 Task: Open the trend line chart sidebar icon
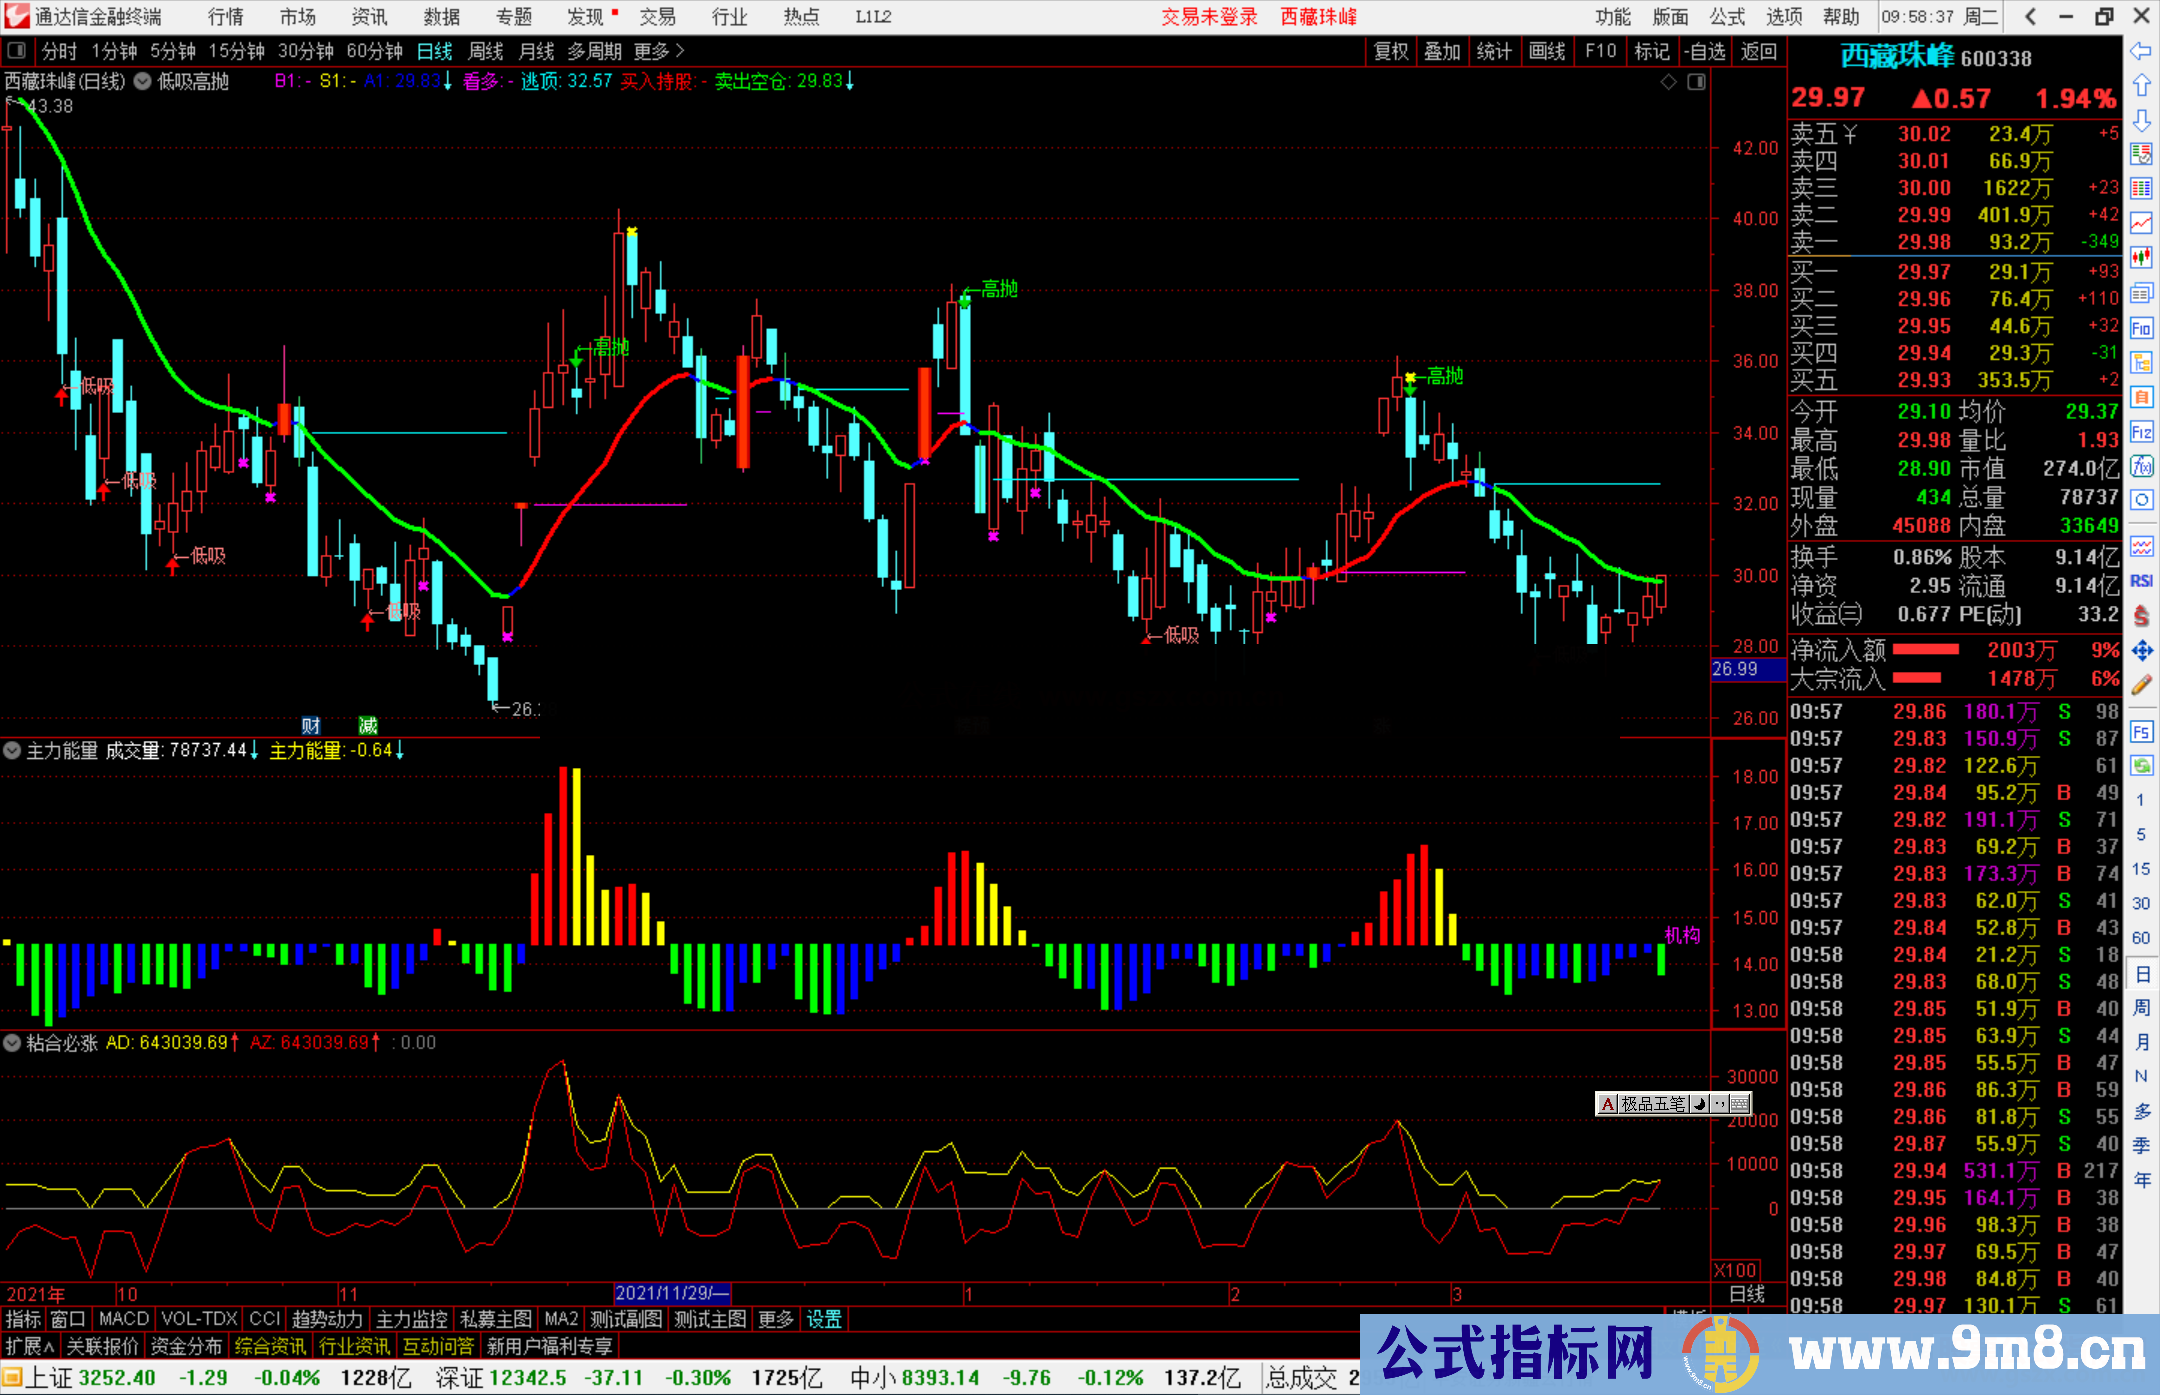(2141, 223)
